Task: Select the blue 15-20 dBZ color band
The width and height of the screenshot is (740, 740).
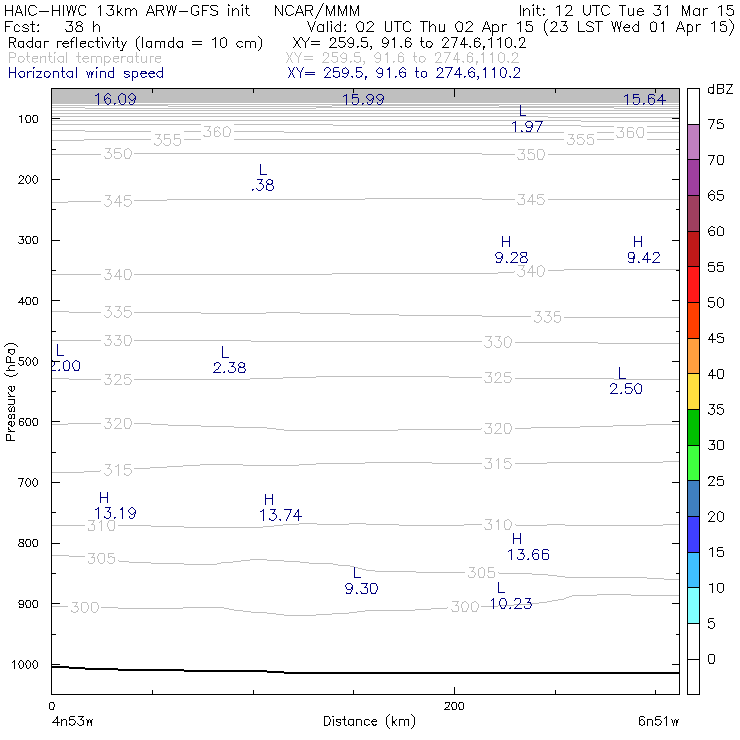Action: point(693,534)
